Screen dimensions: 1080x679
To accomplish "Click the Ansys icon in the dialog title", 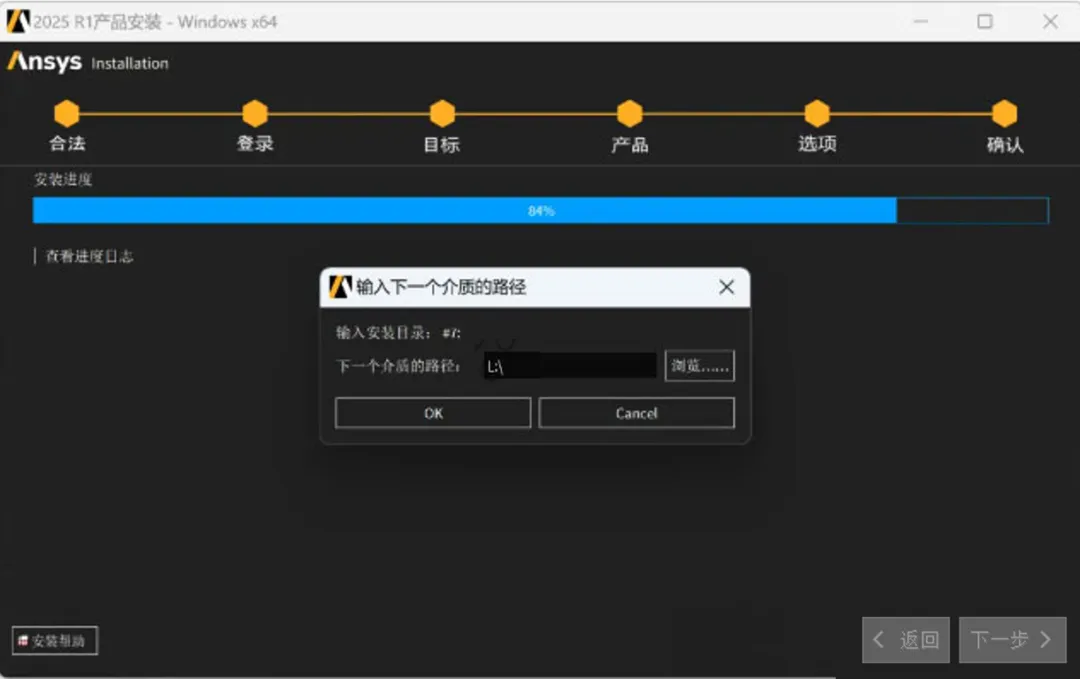I will coord(340,286).
